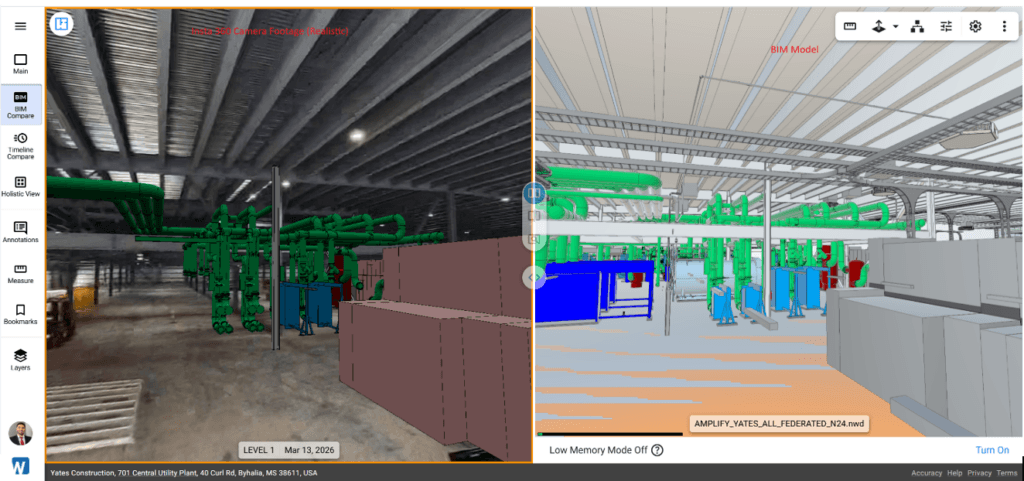Click the Yates Construction address text
The image size is (1024, 481).
pos(182,473)
